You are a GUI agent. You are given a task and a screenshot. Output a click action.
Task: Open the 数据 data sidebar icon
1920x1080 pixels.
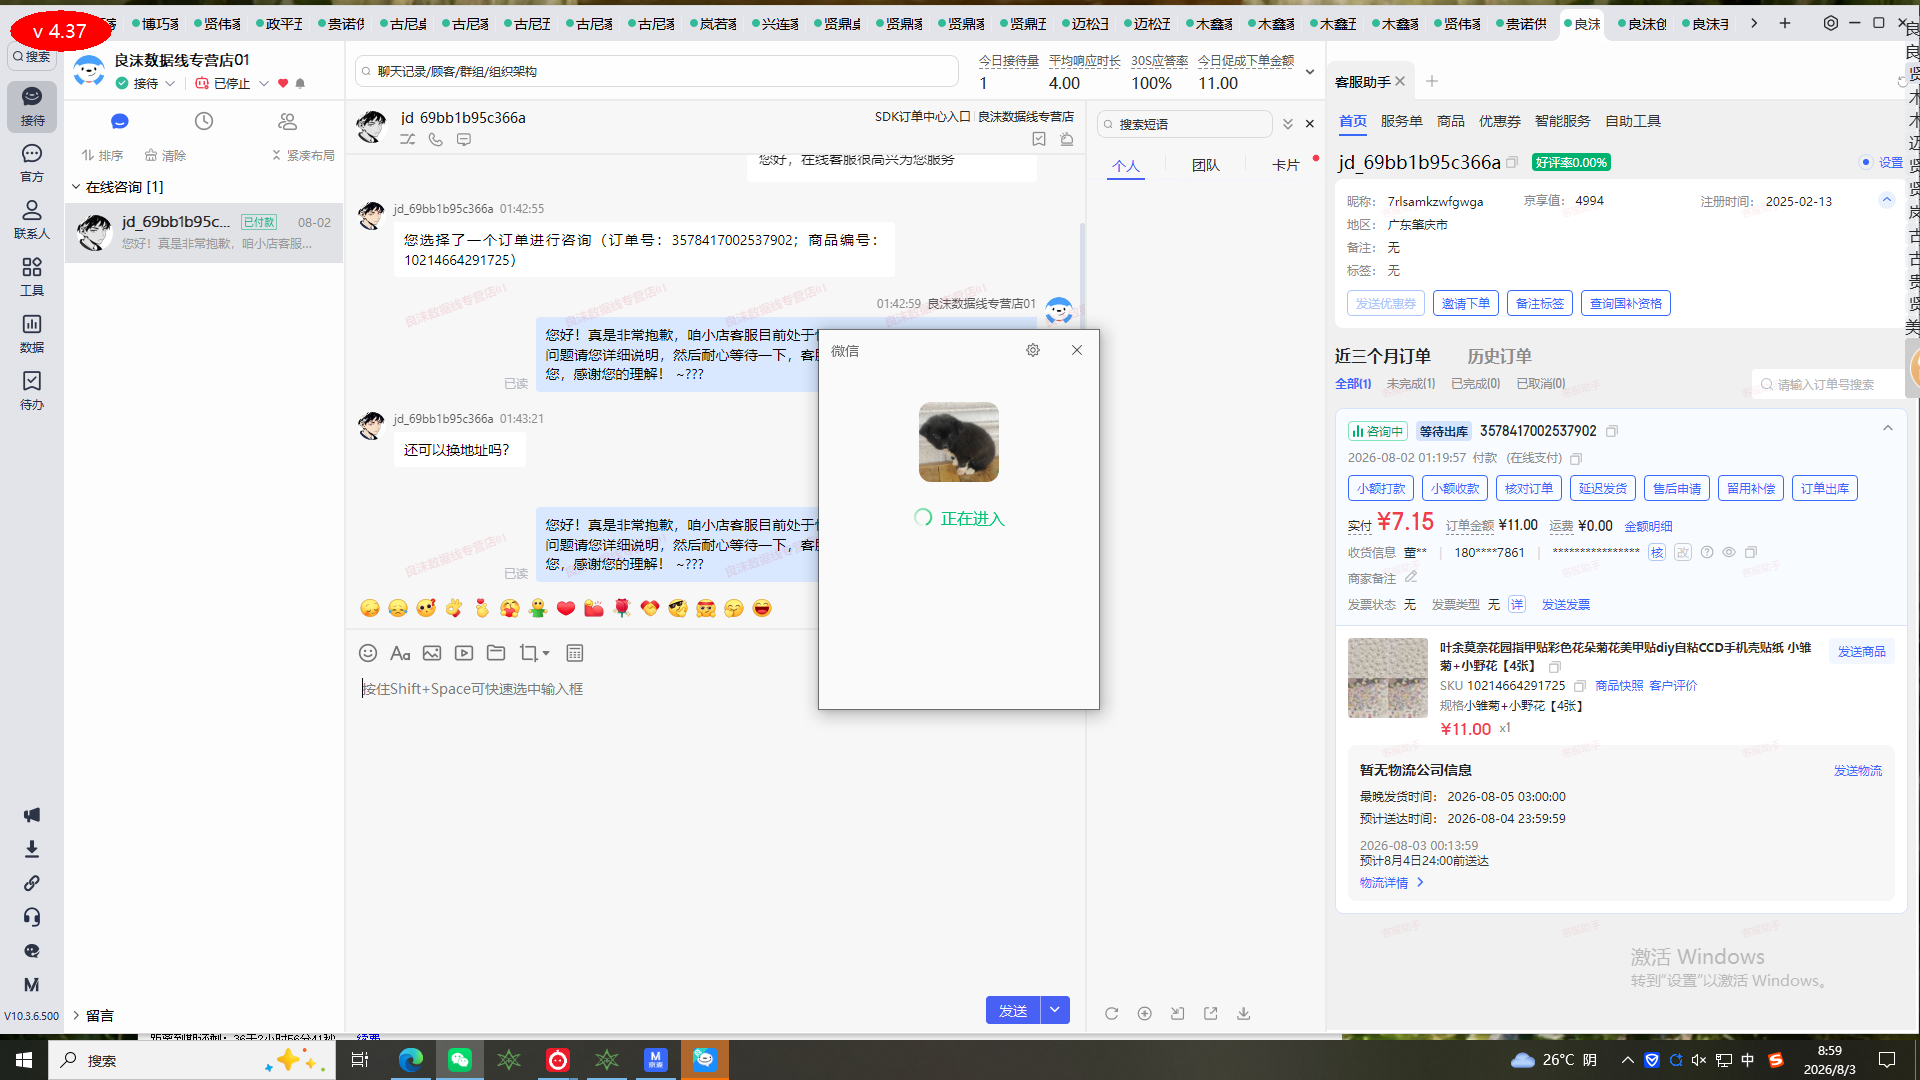pos(32,334)
